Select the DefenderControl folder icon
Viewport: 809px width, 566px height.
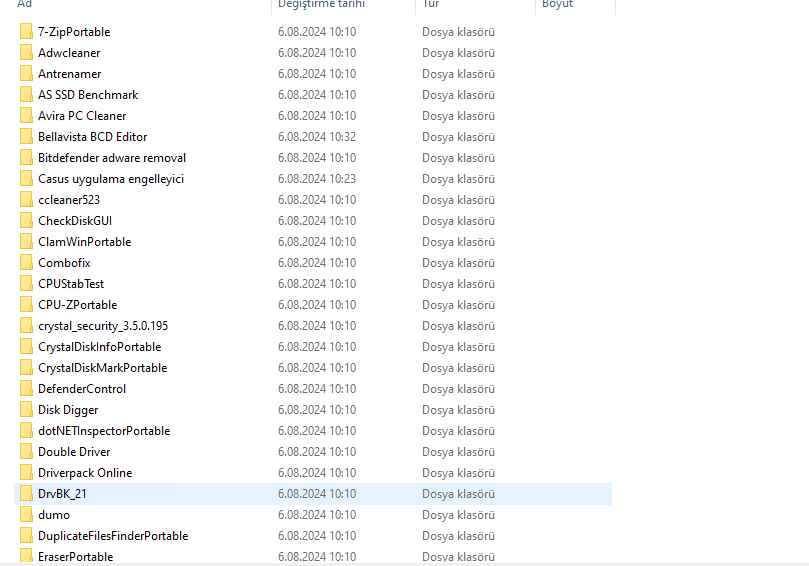pyautogui.click(x=26, y=389)
